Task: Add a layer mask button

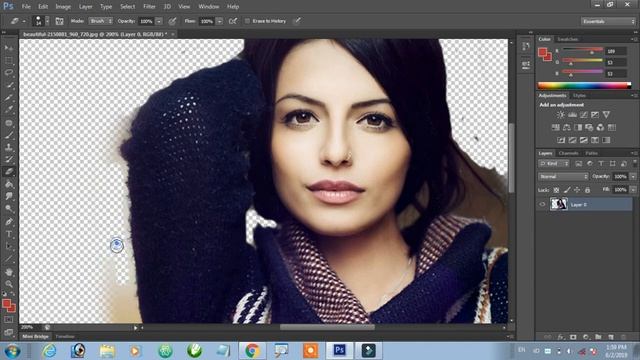Action: [x=573, y=337]
